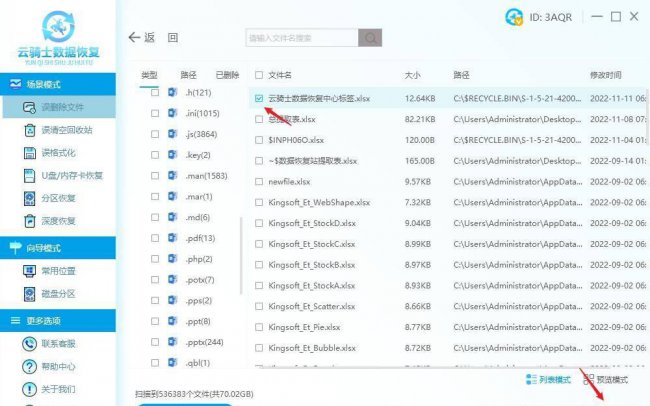
Task: Open 磁盘分区 disk partition
Action: (x=50, y=294)
